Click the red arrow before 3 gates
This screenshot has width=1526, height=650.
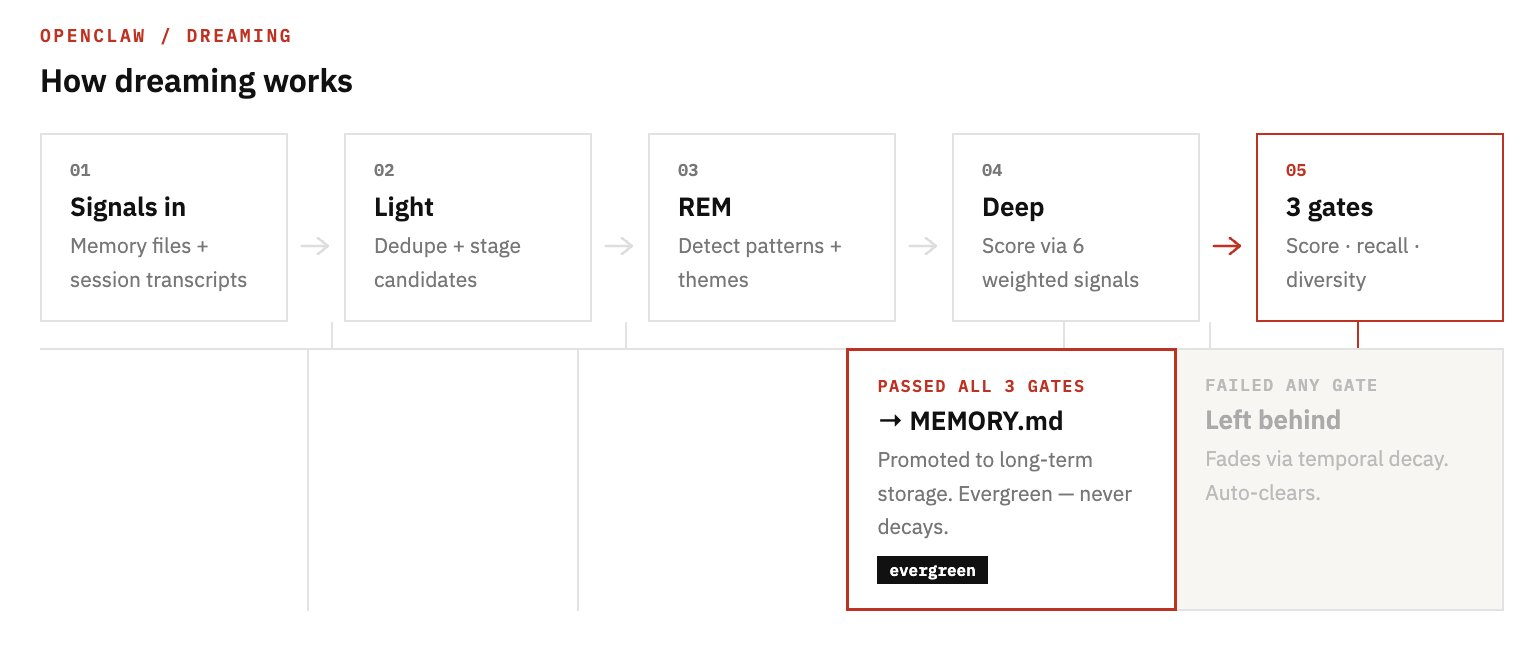tap(1227, 246)
